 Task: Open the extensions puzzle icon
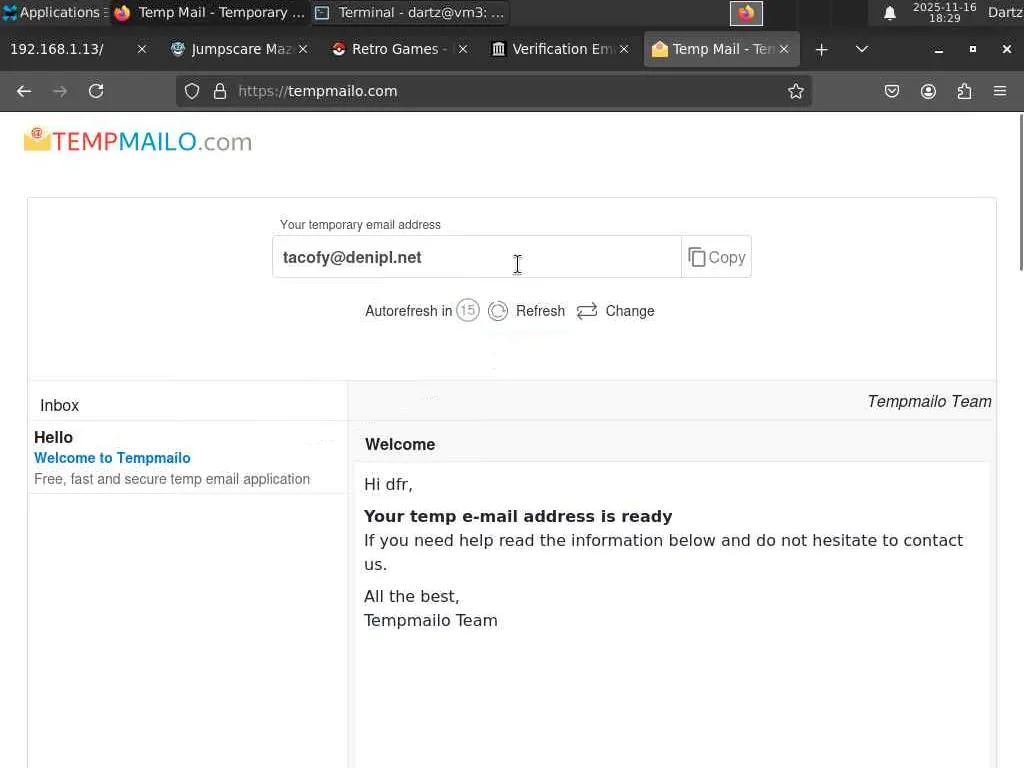[x=964, y=91]
